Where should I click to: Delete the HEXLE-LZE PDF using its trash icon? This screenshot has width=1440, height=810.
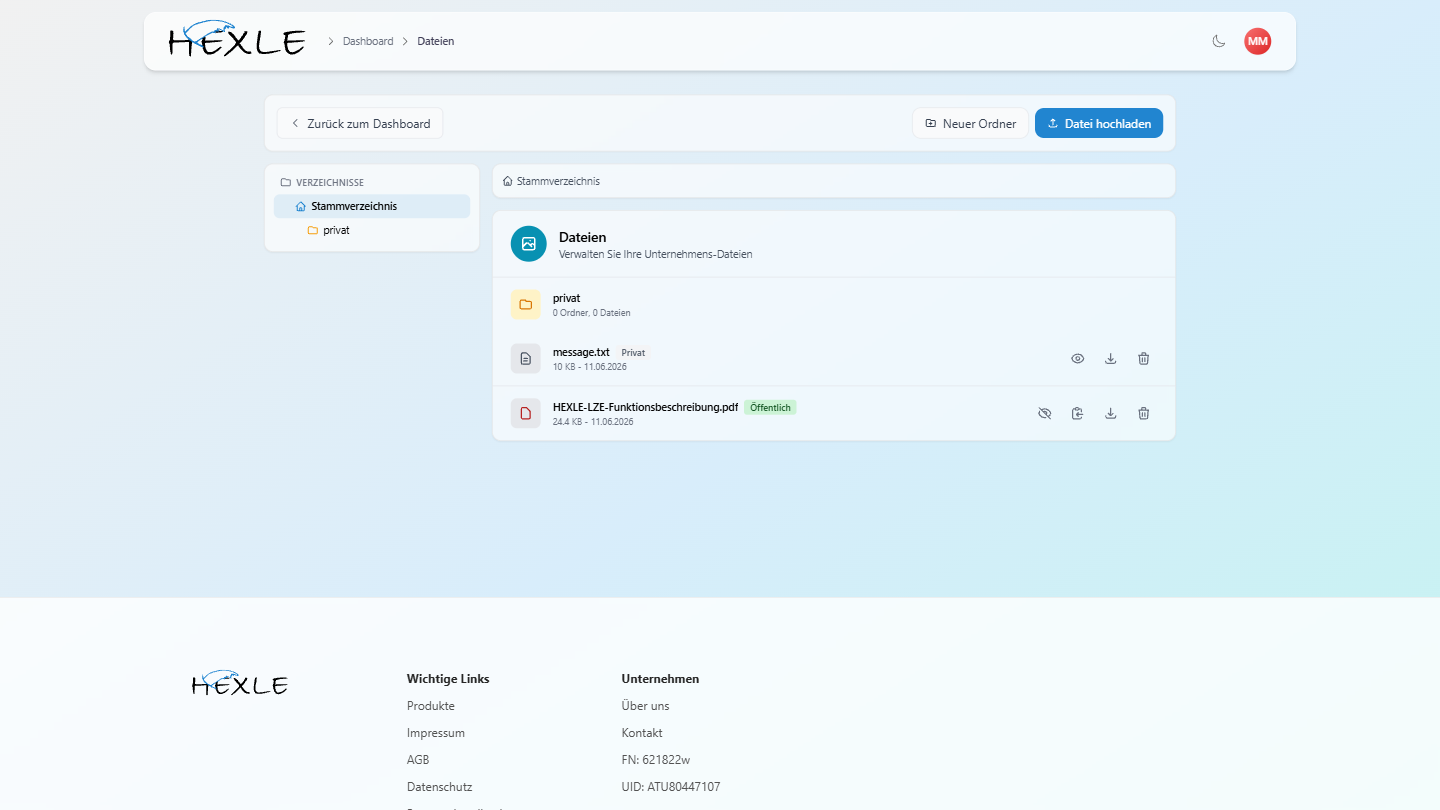click(x=1143, y=413)
